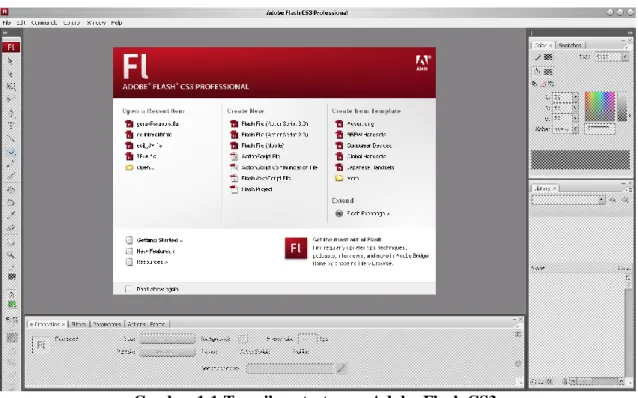Image resolution: width=638 pixels, height=398 pixels.
Task: Open the R value slider arrow
Action: tap(575, 97)
